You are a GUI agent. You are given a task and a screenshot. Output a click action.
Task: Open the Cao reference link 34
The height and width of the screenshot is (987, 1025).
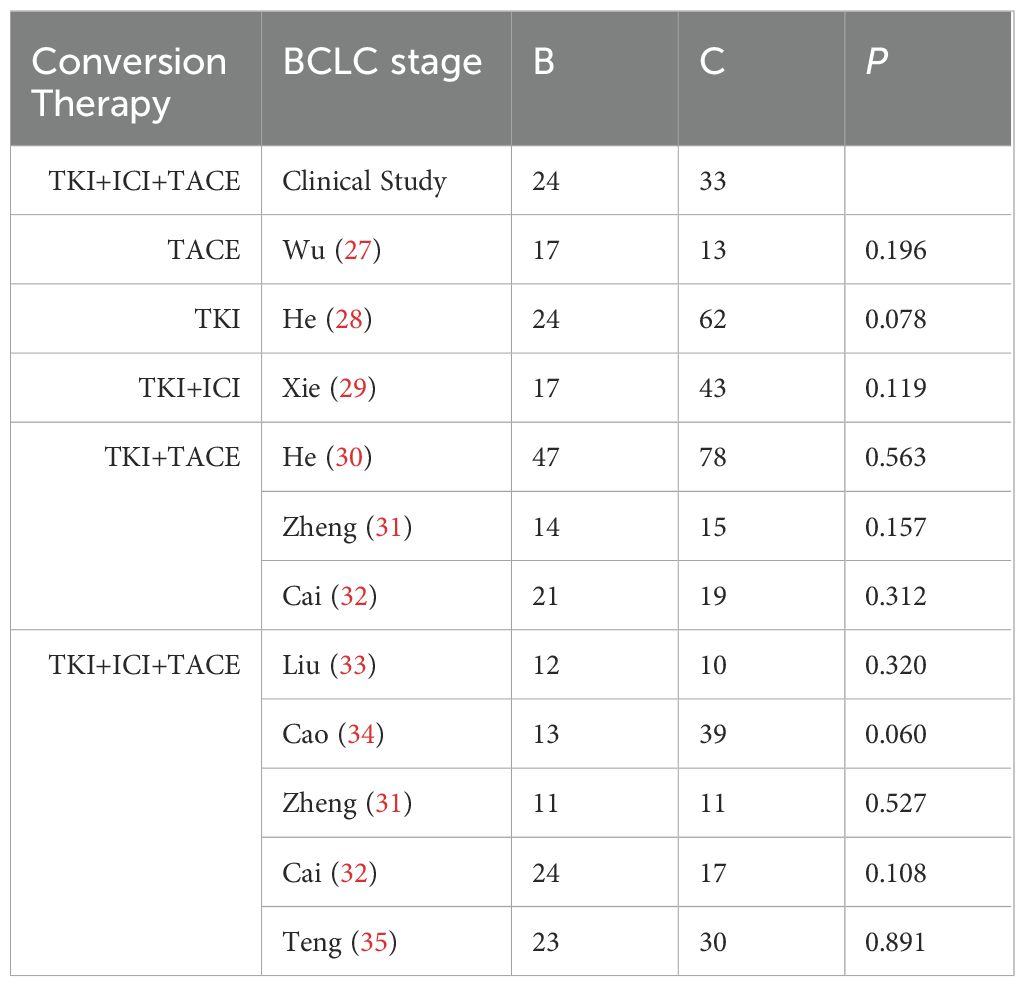(x=361, y=734)
